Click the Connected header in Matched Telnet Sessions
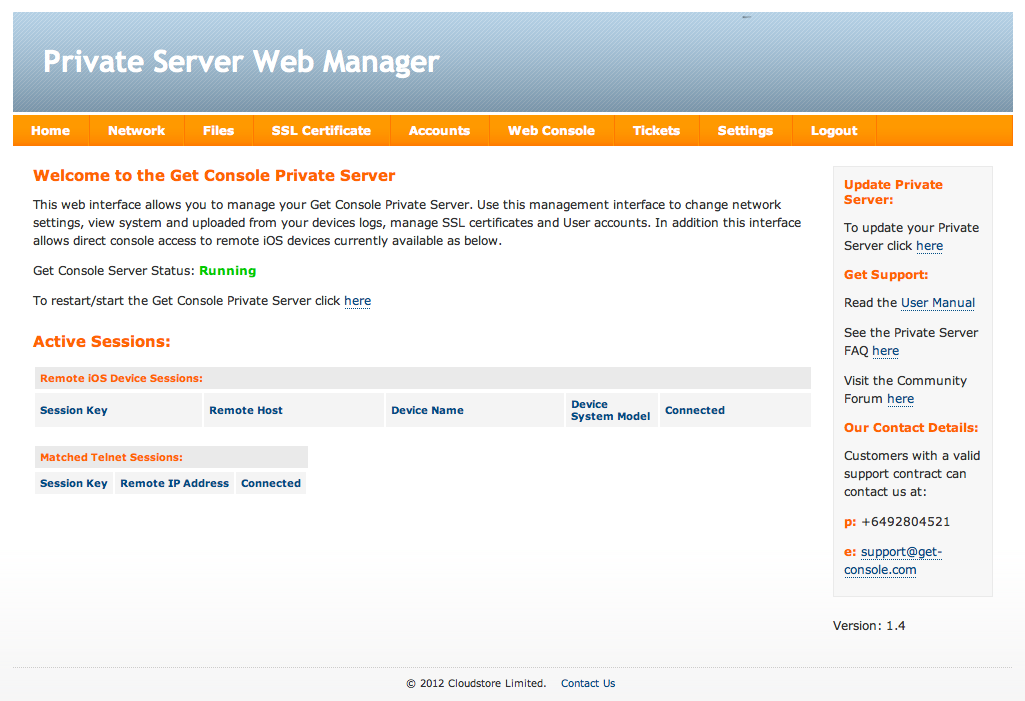1025x701 pixels. tap(270, 482)
